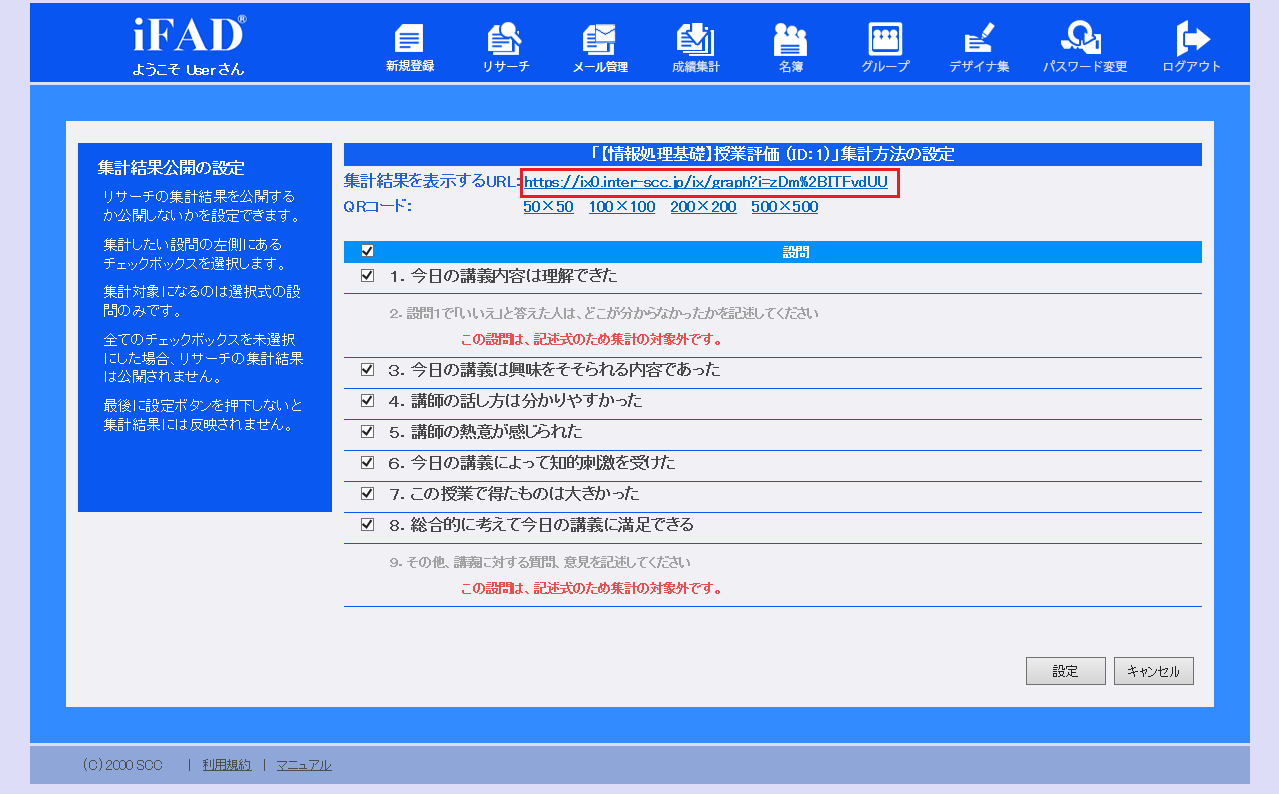Click the 集計方法の設定 title bar
This screenshot has width=1279, height=794.
coord(772,154)
